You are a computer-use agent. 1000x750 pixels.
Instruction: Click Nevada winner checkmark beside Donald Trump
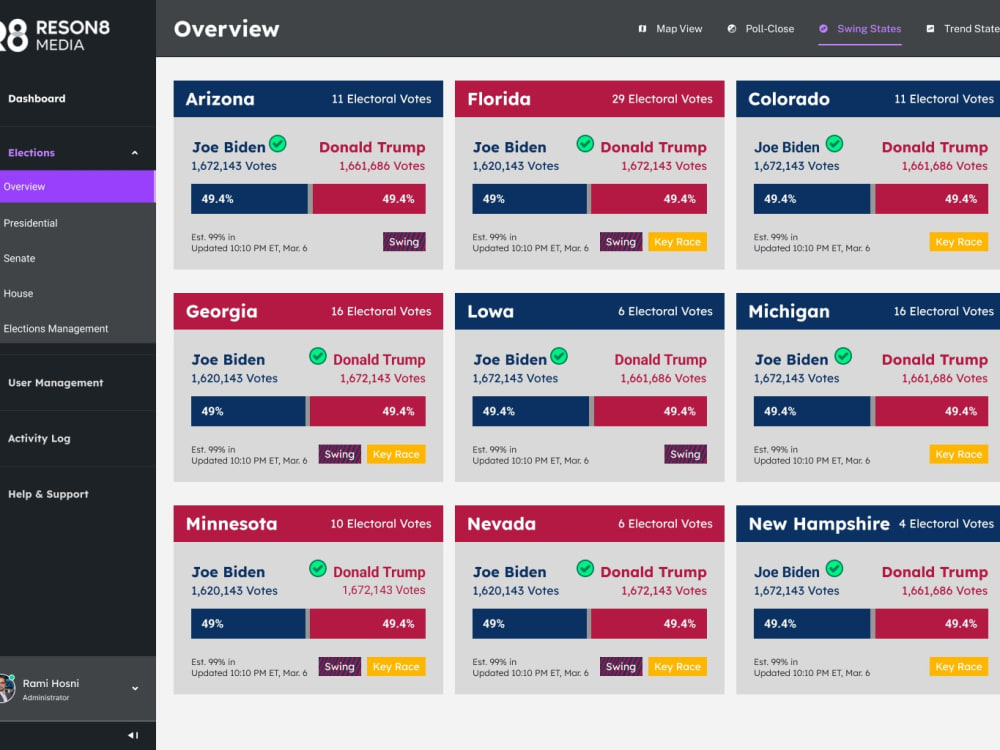(x=585, y=568)
